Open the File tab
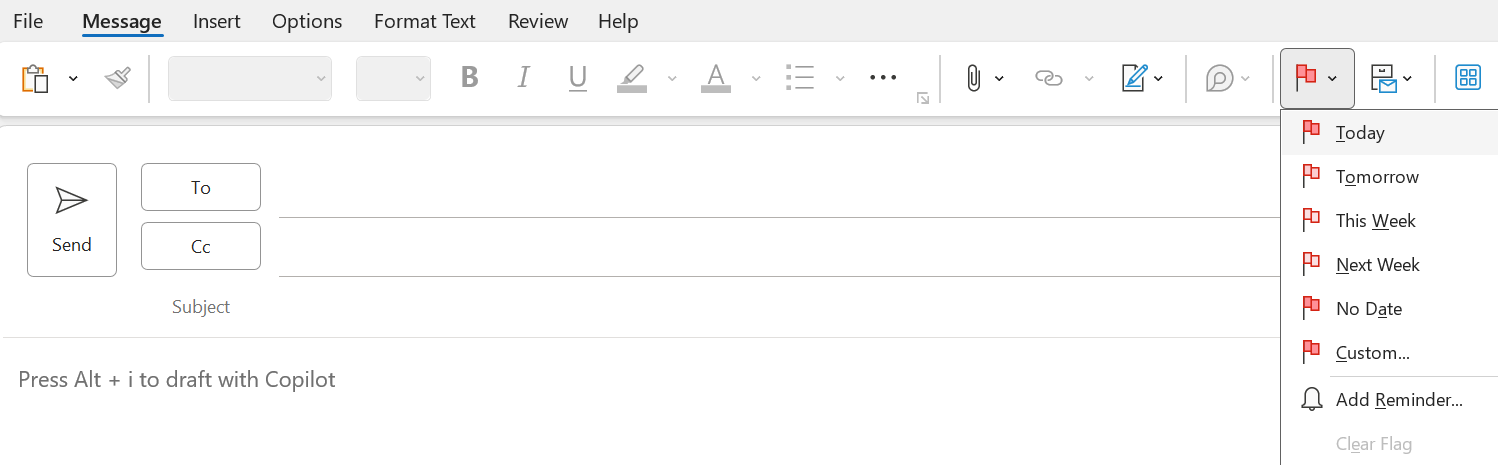 coord(28,21)
